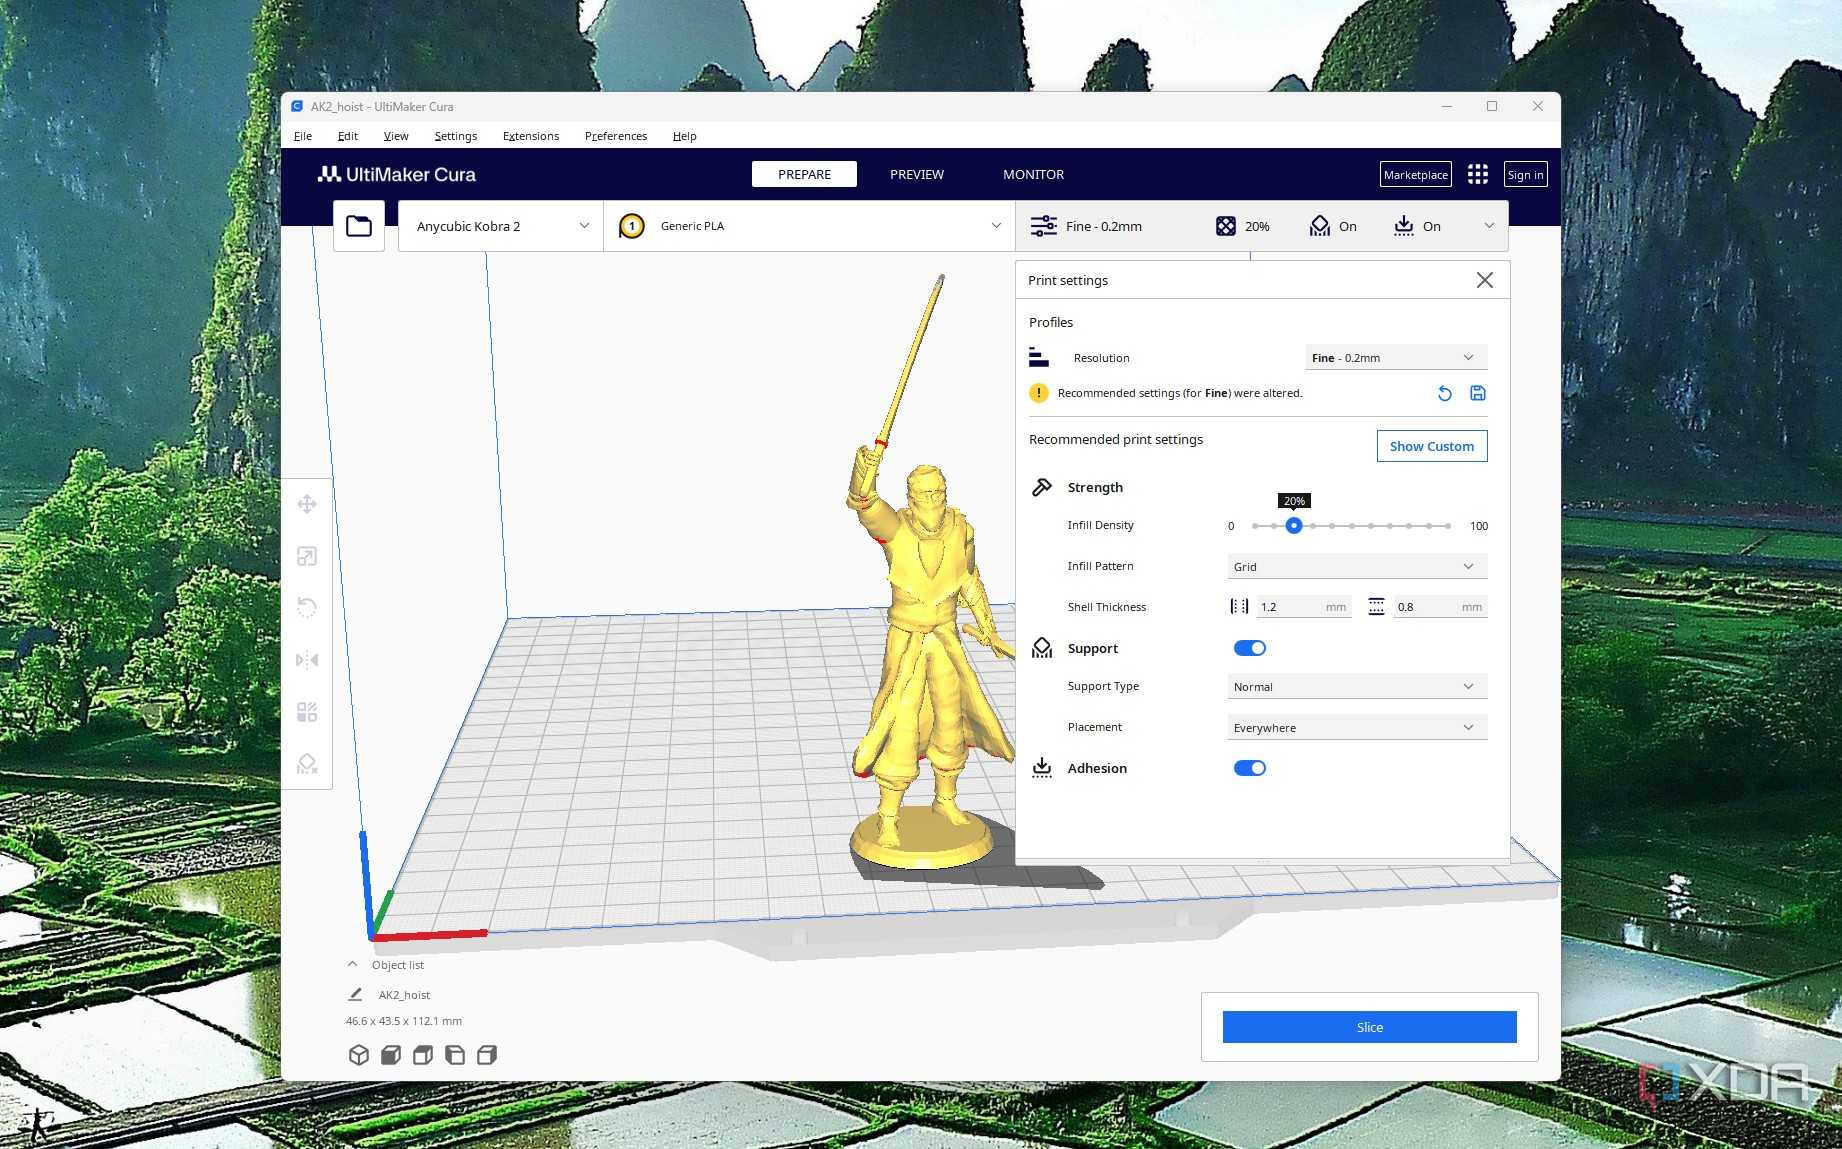Select AK2_hoist in the object list
The height and width of the screenshot is (1149, 1842).
point(404,995)
